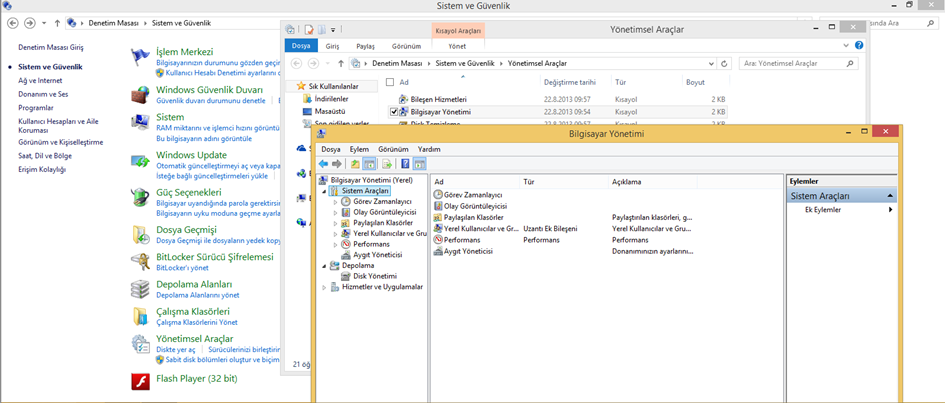Open Görünüm menu in Bilgisayar Yönetimi
The image size is (945, 403).
click(x=394, y=149)
